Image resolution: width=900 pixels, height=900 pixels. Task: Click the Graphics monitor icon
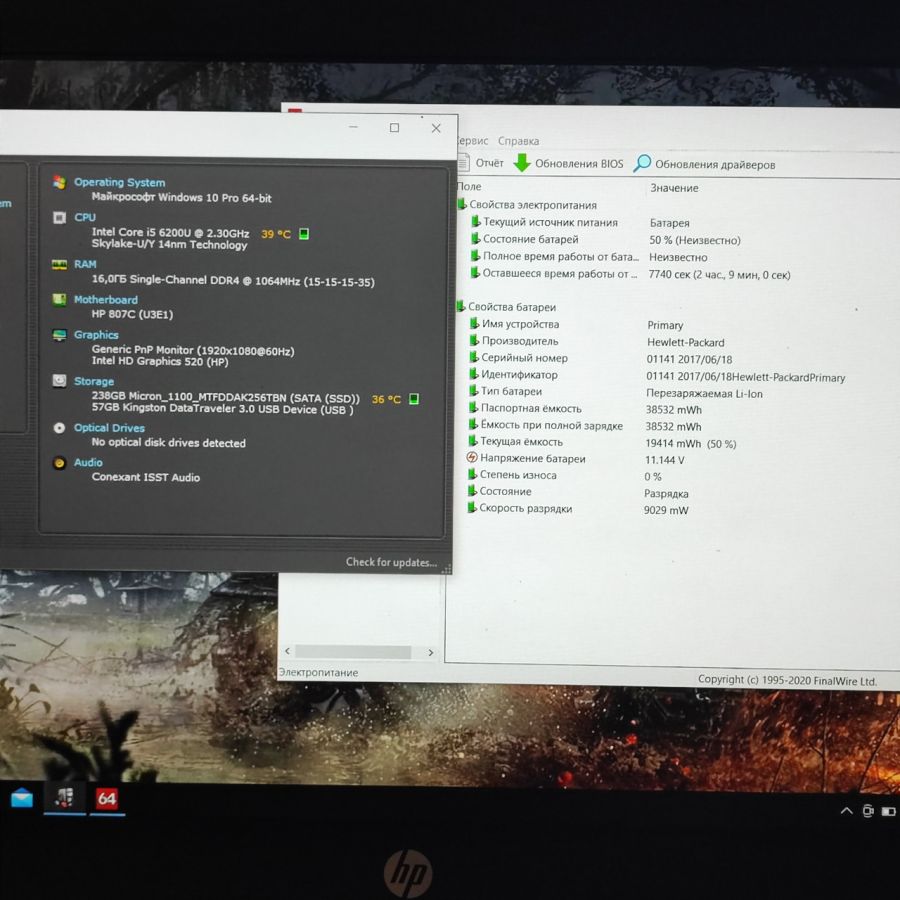pyautogui.click(x=59, y=335)
